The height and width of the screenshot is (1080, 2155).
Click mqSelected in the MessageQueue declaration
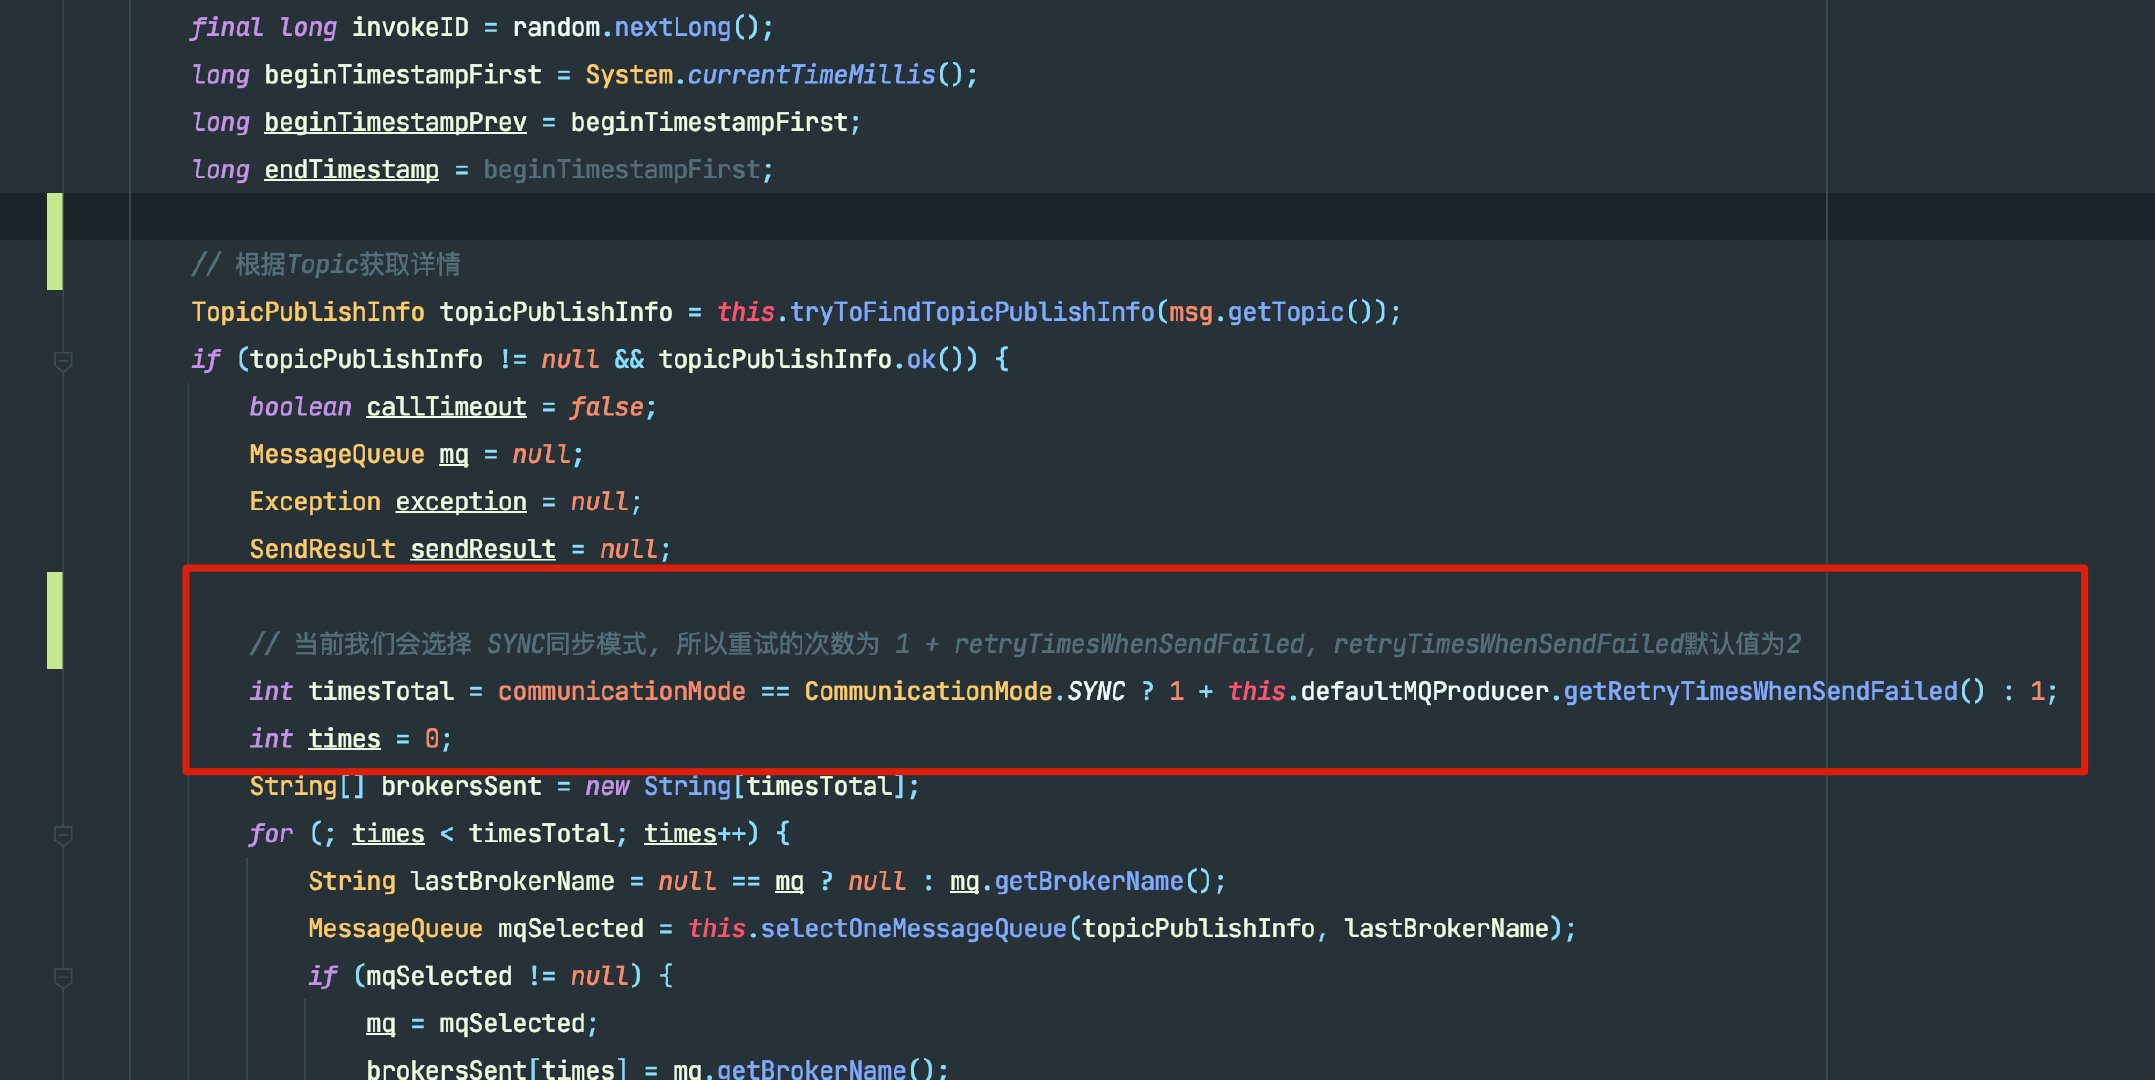(571, 929)
